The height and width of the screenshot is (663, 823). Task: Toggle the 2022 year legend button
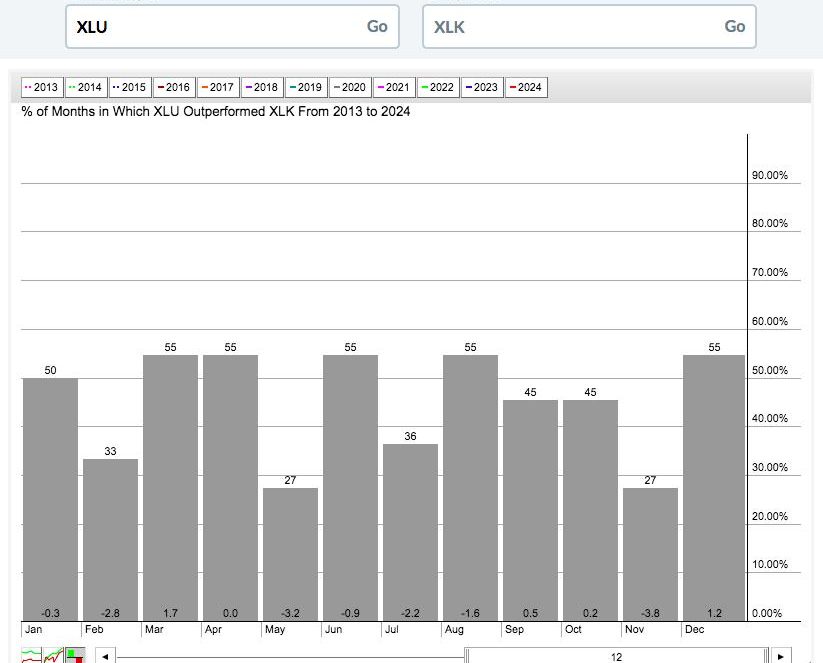point(438,87)
